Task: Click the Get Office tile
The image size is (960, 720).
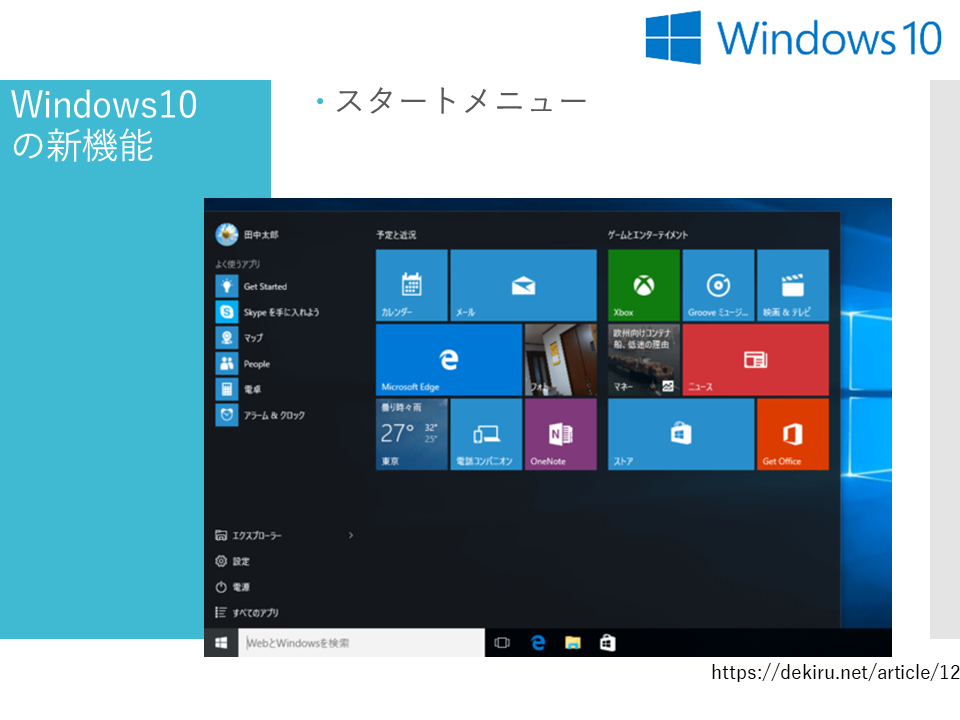Action: (x=793, y=434)
